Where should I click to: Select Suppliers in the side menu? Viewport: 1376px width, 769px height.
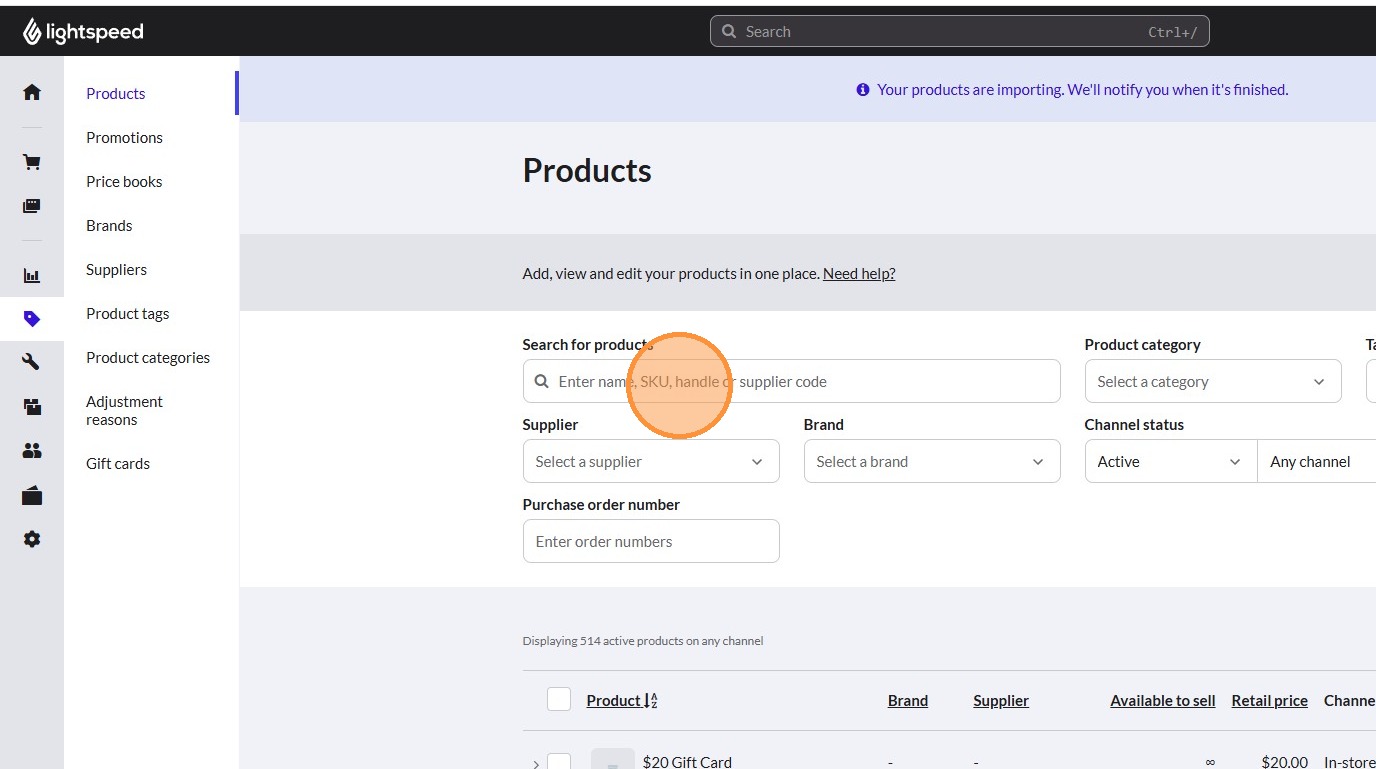116,270
